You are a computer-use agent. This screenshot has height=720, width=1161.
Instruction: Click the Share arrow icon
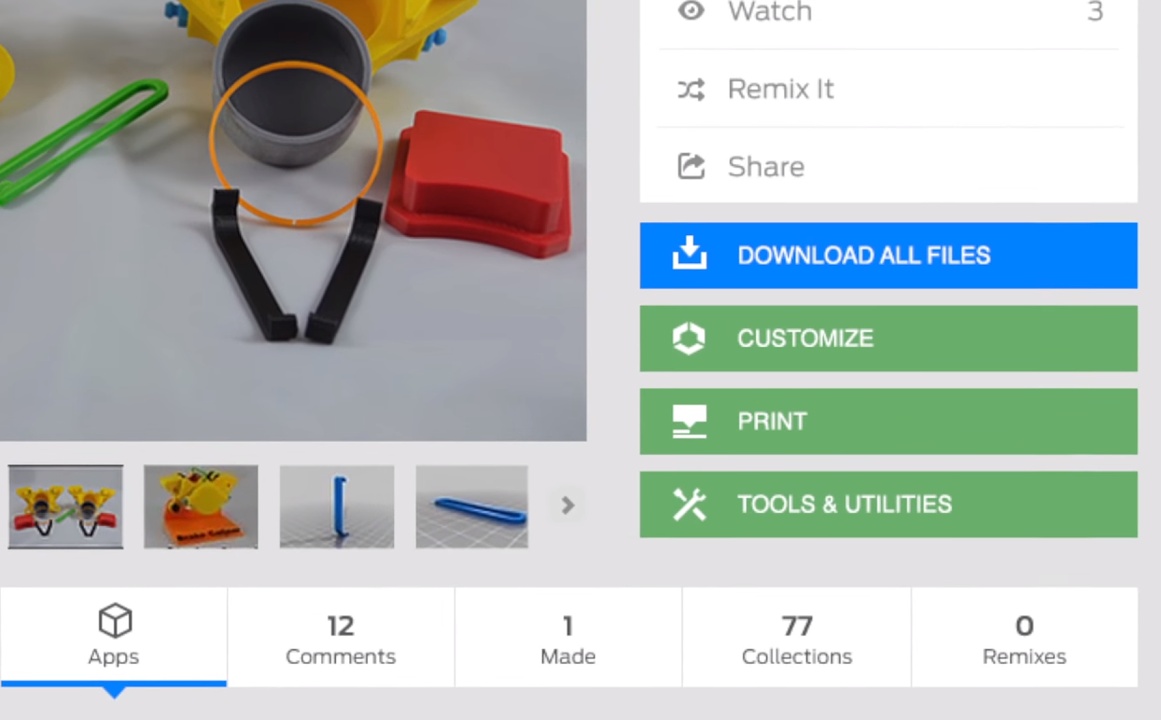point(691,167)
